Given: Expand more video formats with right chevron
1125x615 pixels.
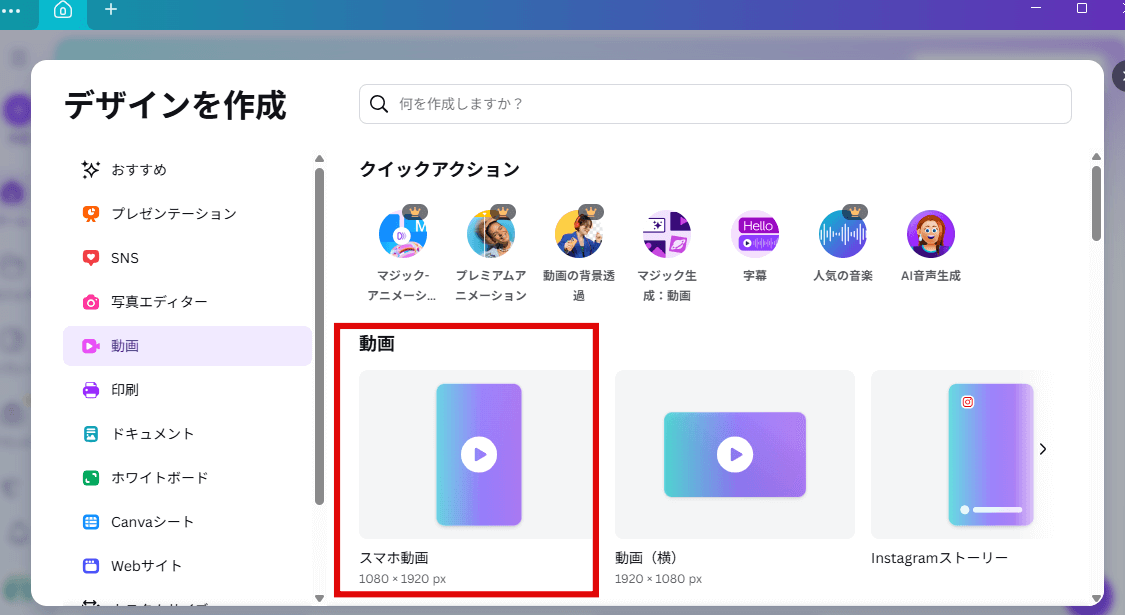Looking at the screenshot, I should pyautogui.click(x=1043, y=449).
